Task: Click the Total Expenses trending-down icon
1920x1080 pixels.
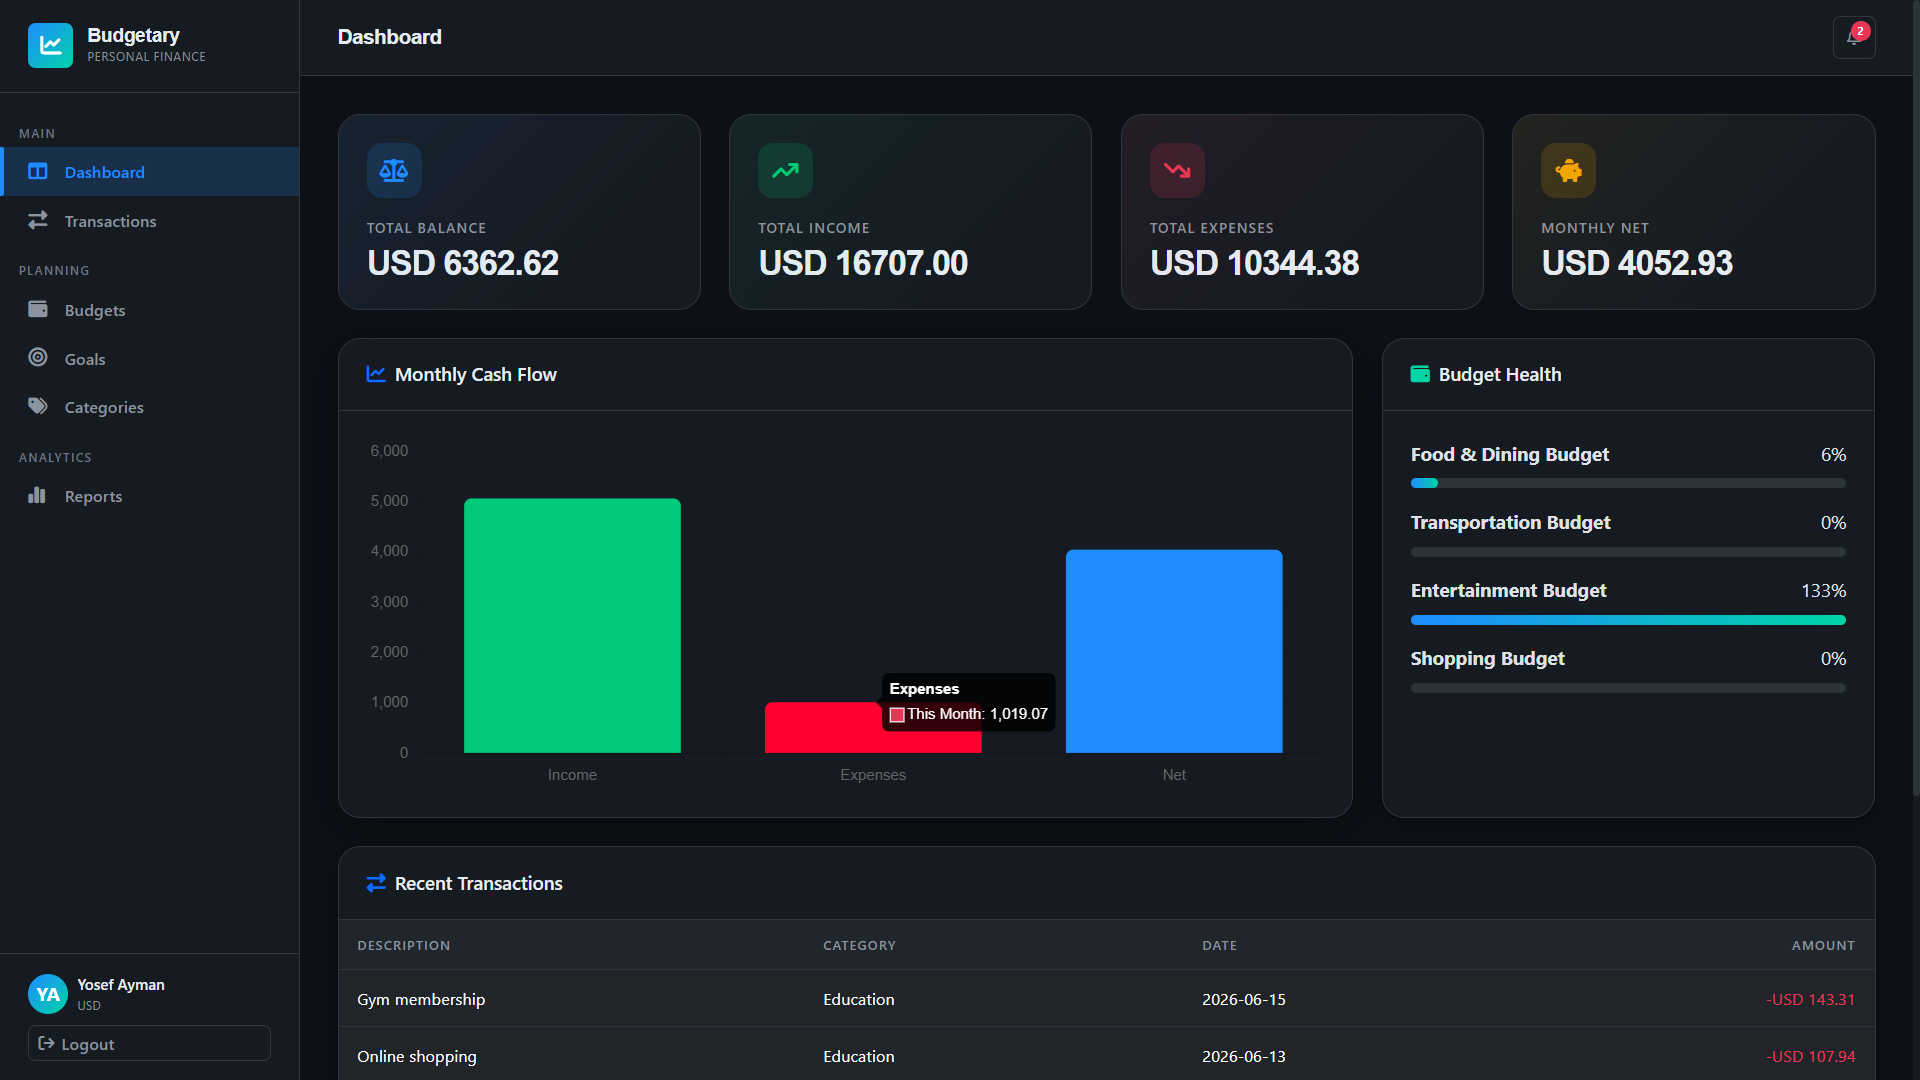Action: [1177, 171]
